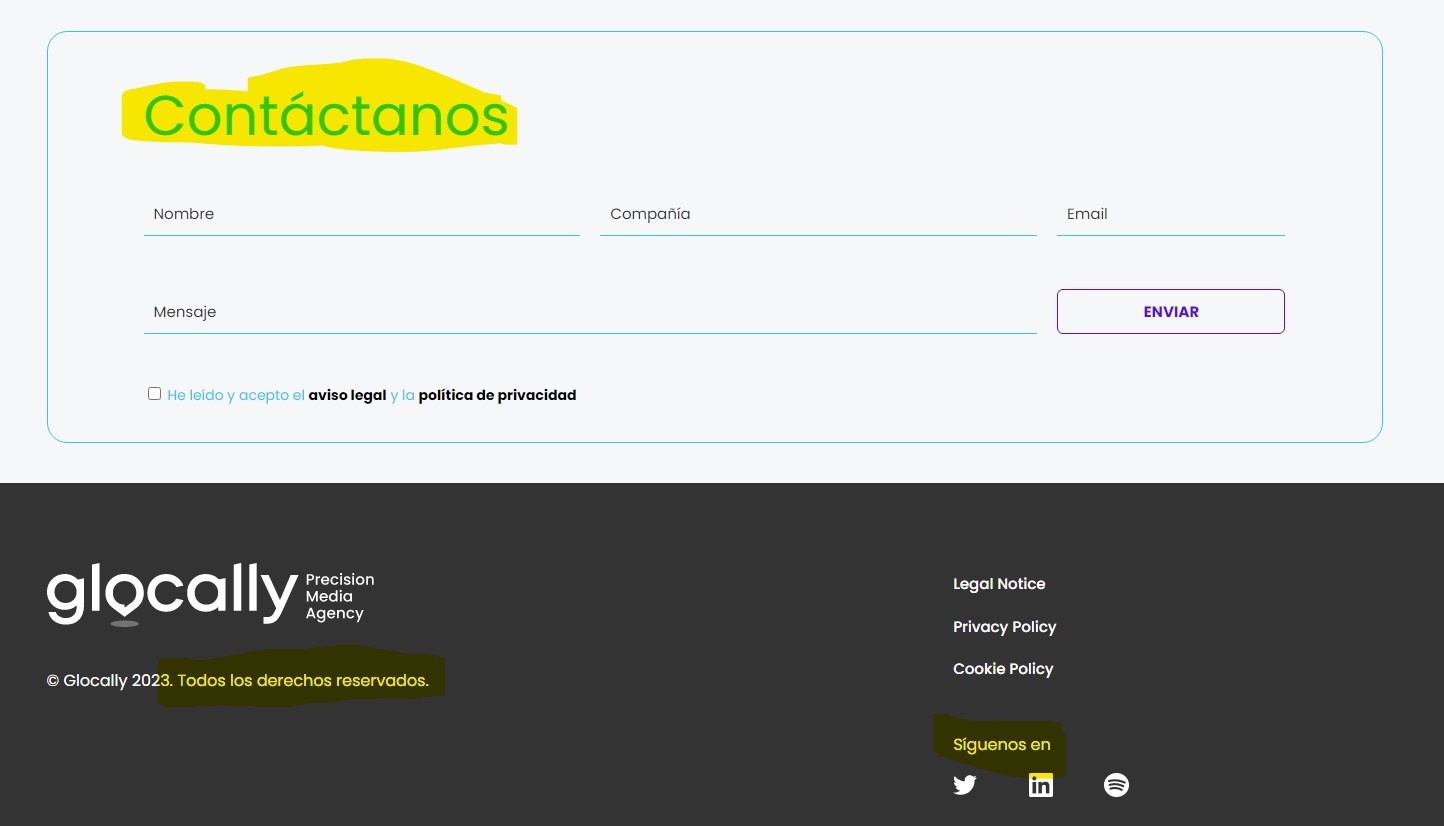
Task: Tick the legal notice acceptance checkbox
Action: pos(154,394)
